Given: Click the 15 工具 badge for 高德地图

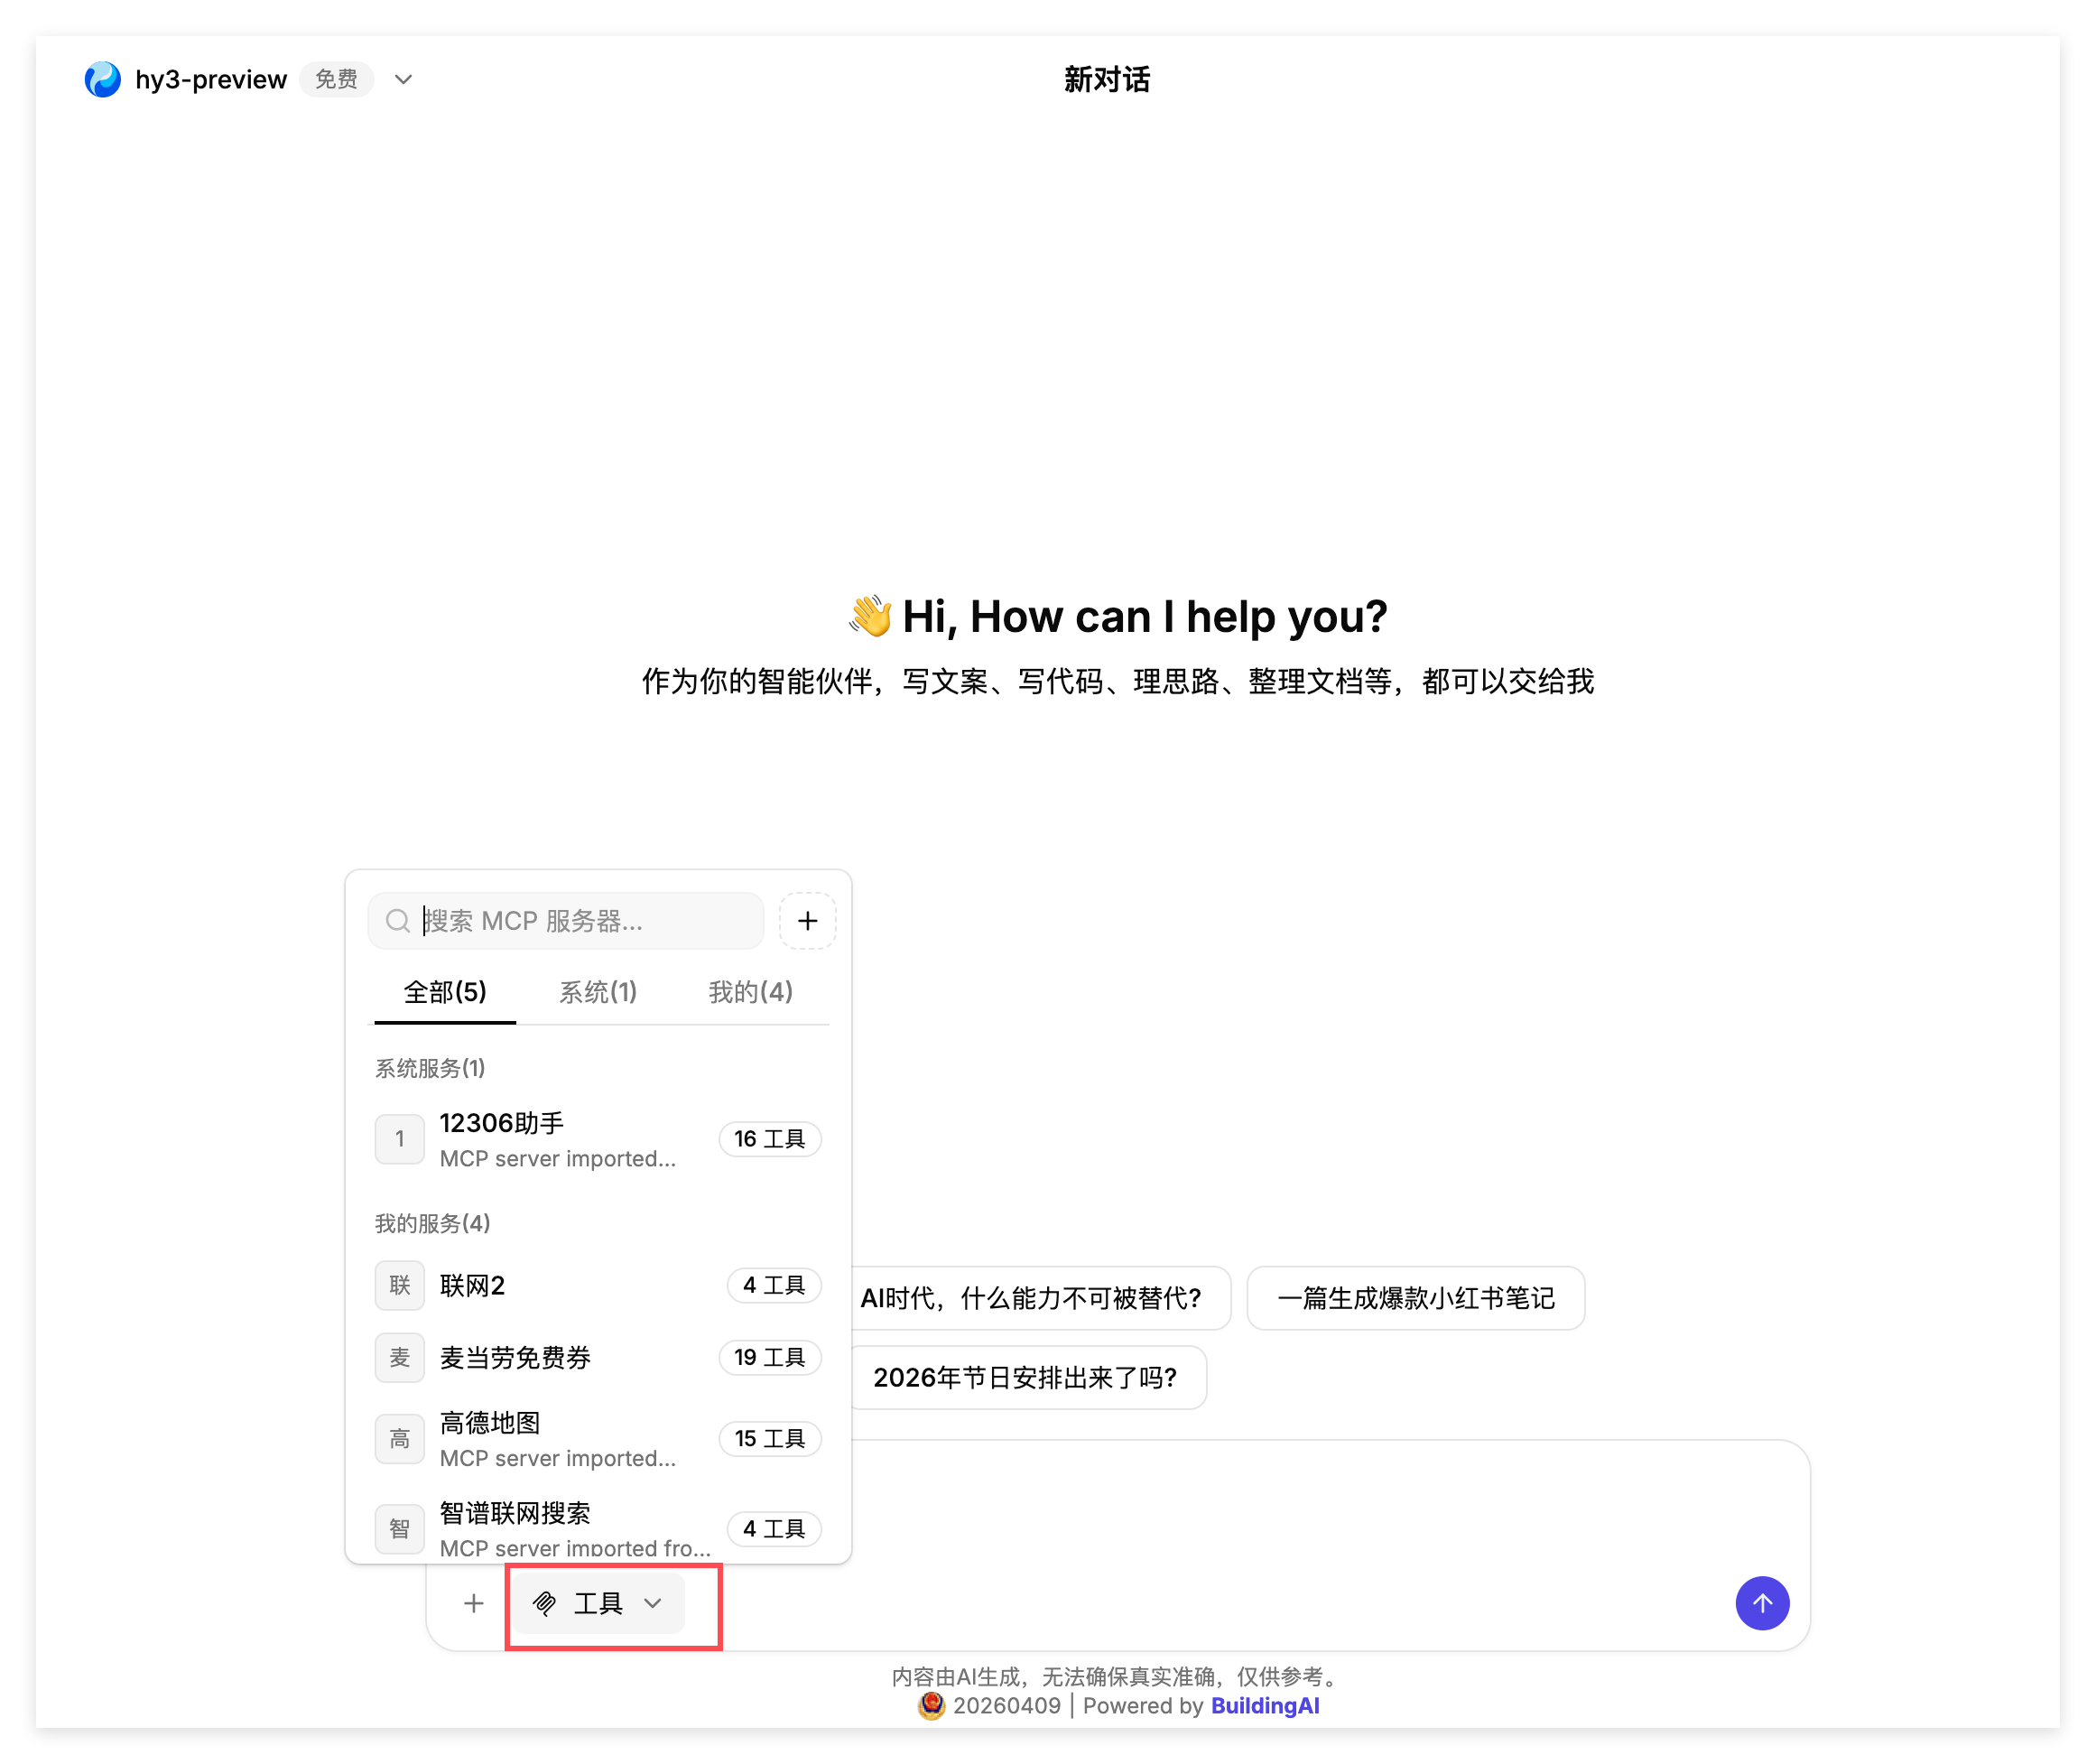Looking at the screenshot, I should pos(769,1438).
